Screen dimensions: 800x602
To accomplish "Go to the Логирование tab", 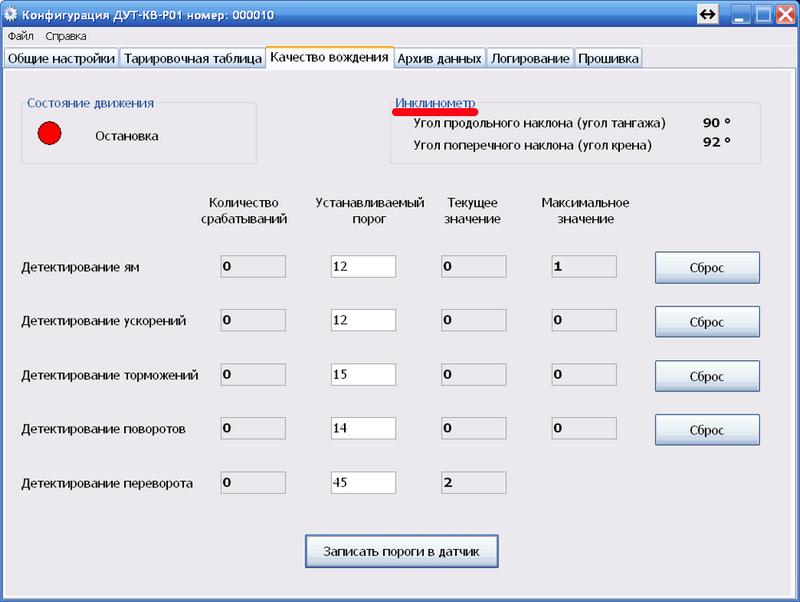I will pos(530,58).
